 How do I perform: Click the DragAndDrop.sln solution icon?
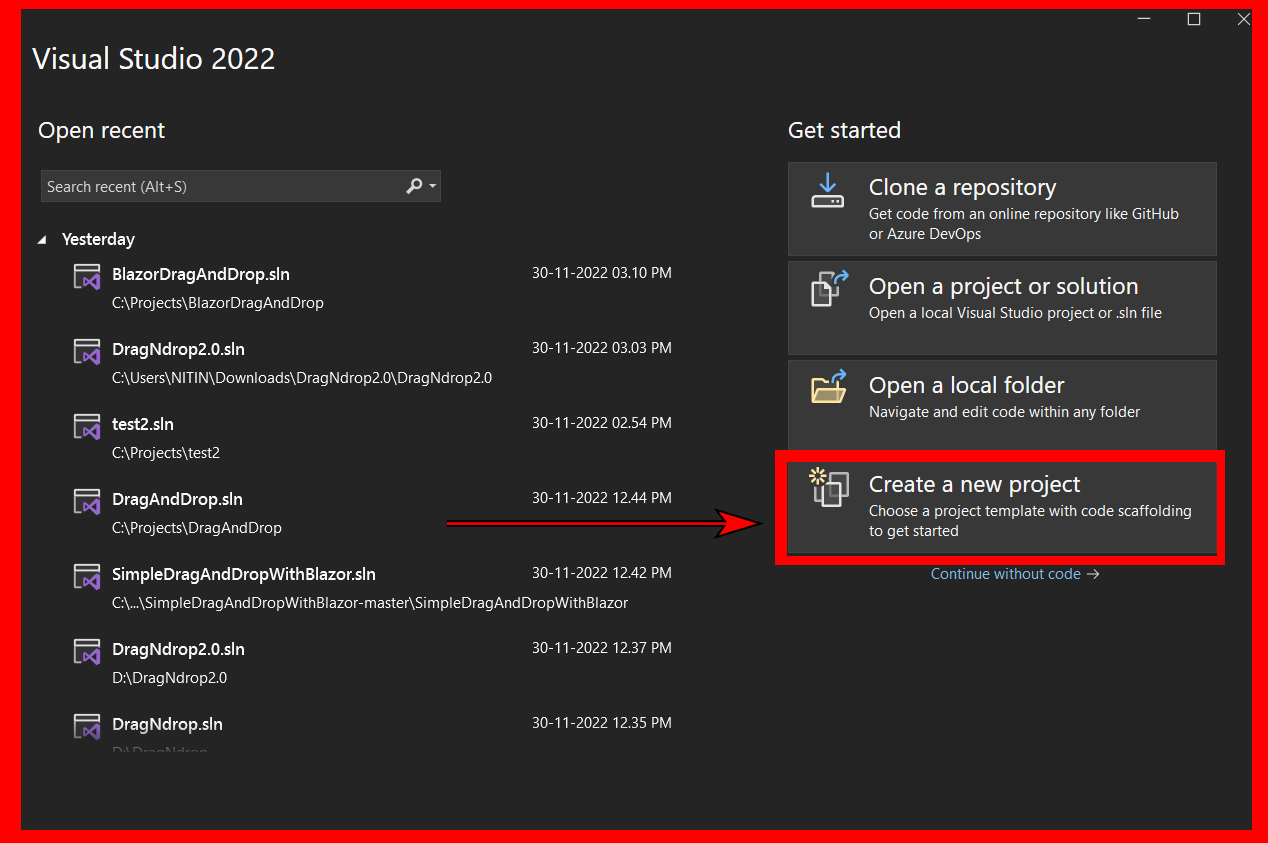[87, 501]
